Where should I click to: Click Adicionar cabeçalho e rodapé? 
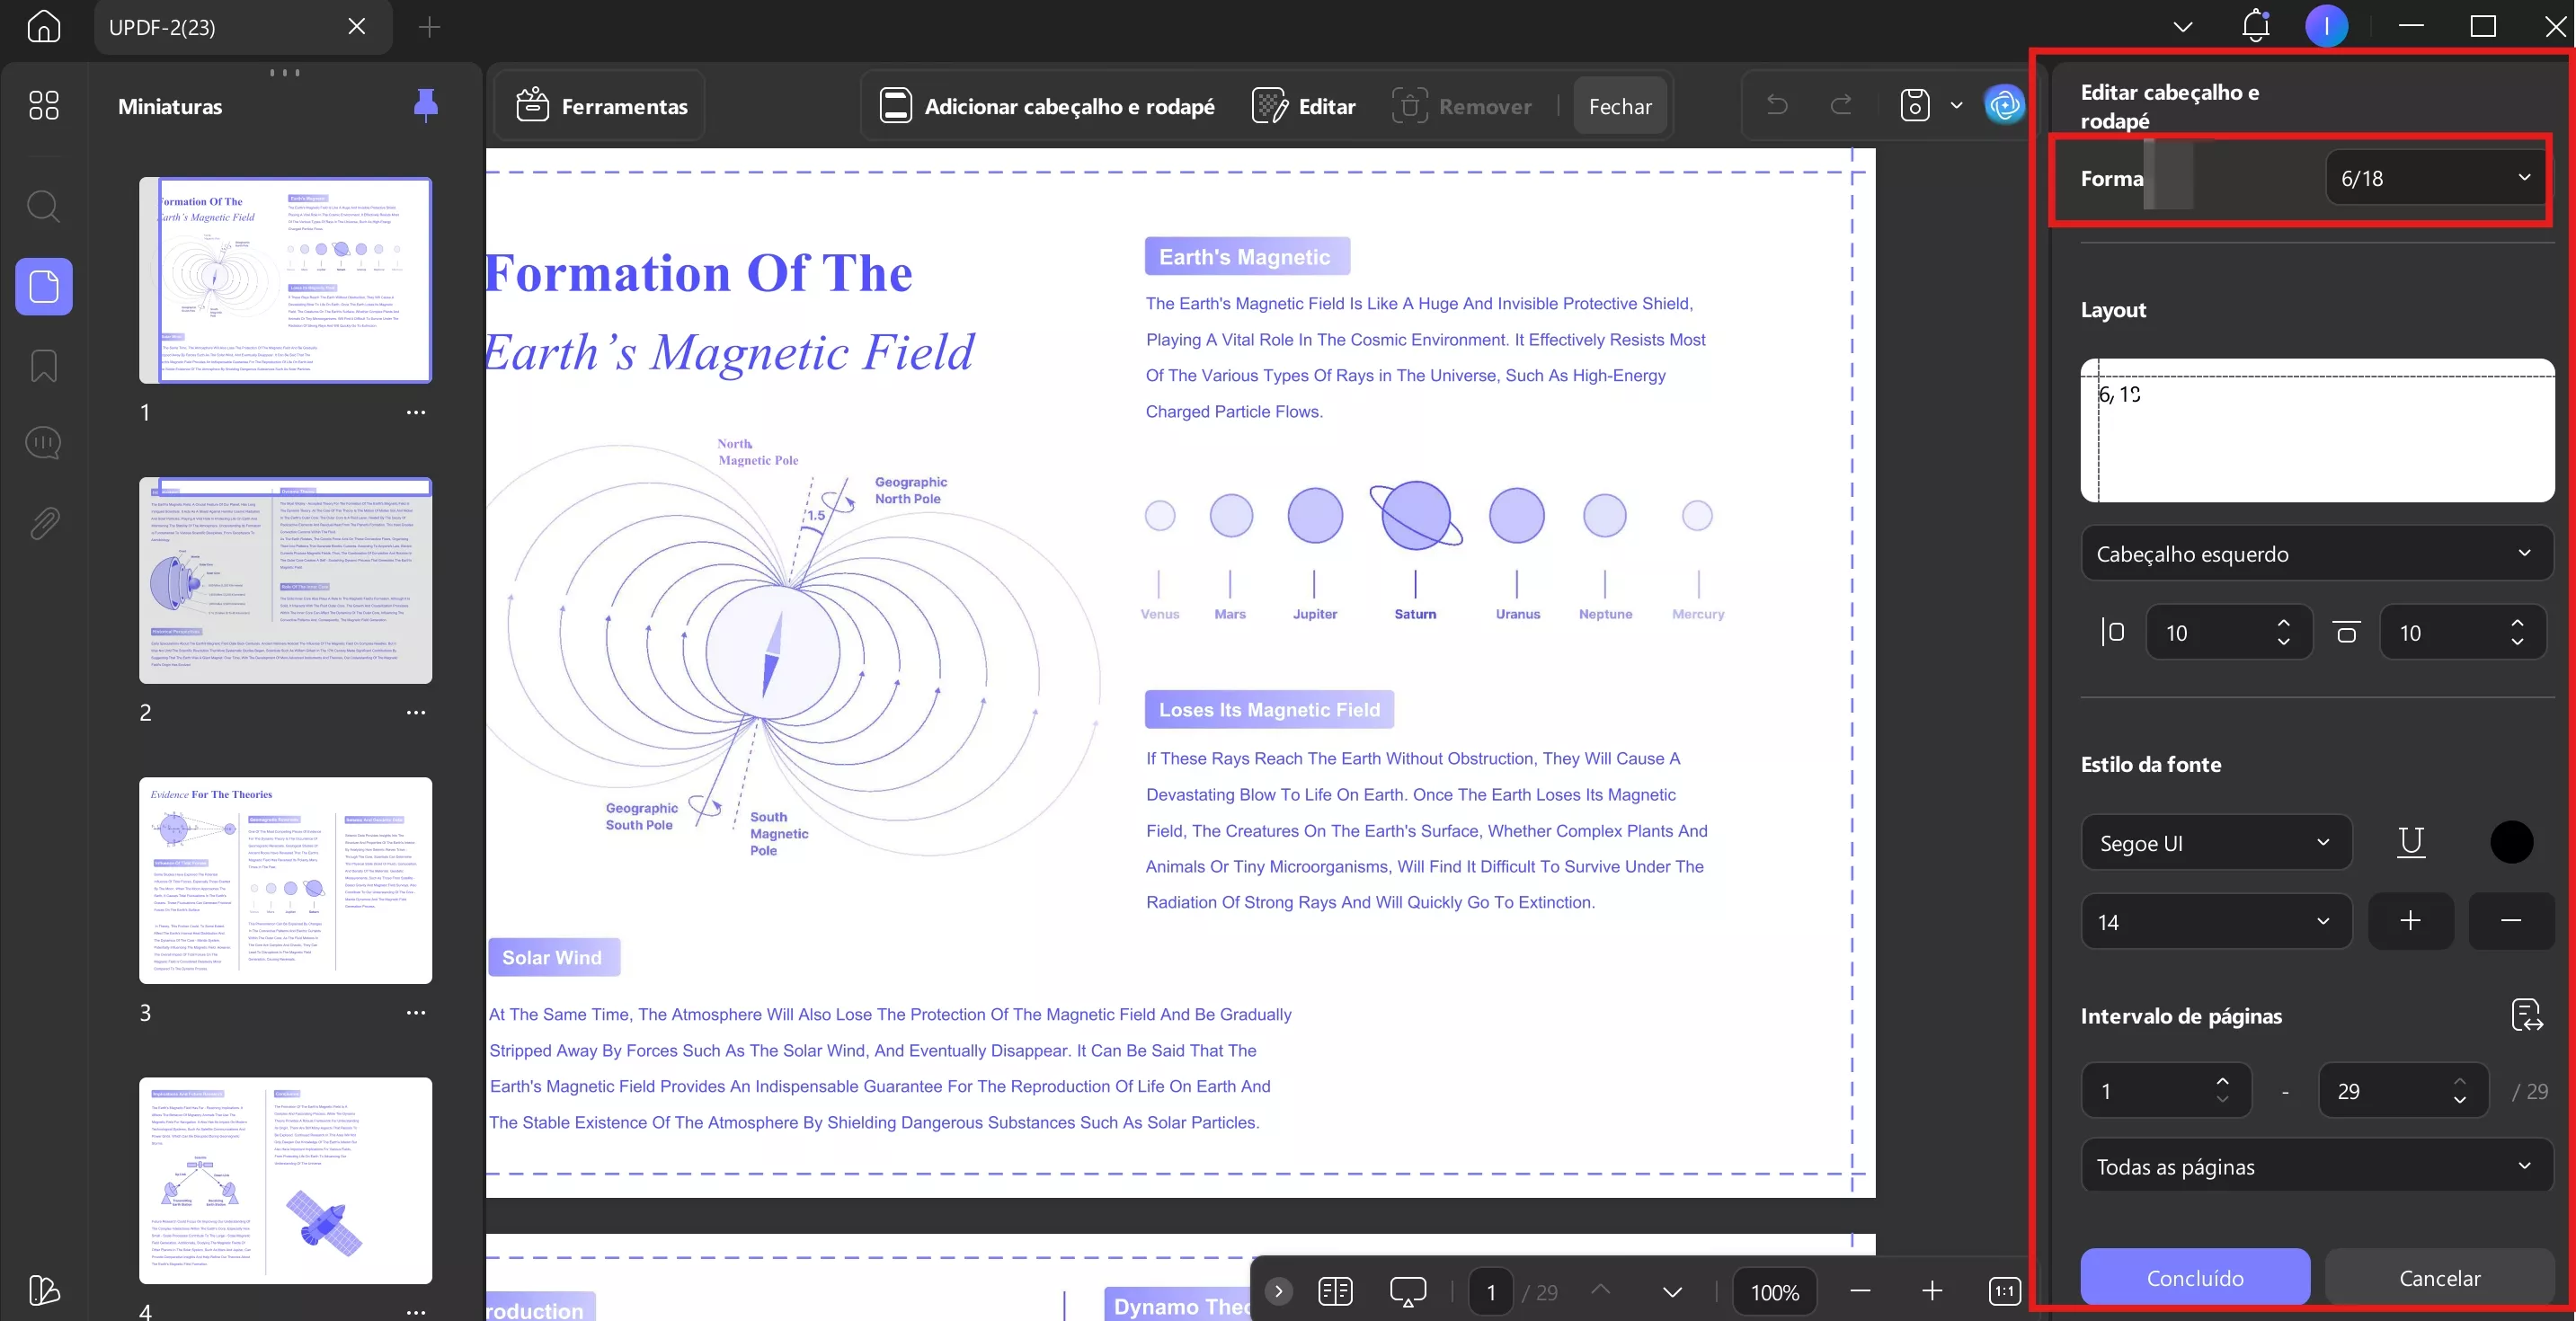(1047, 106)
